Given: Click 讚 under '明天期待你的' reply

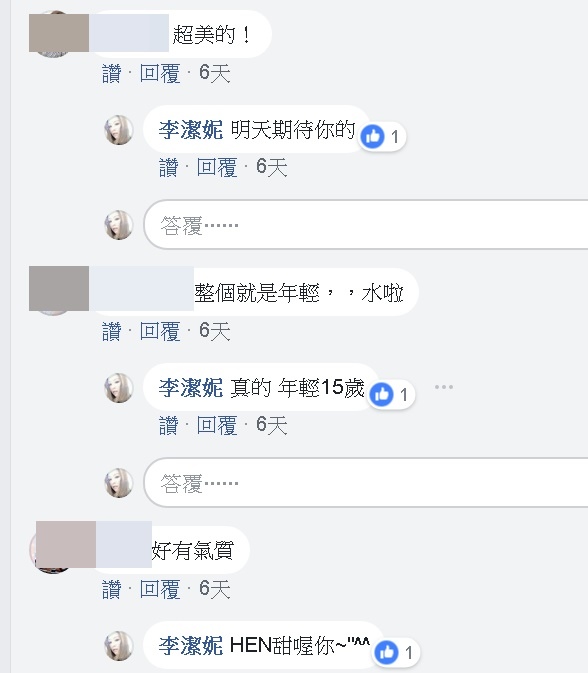Looking at the screenshot, I should pyautogui.click(x=168, y=167).
